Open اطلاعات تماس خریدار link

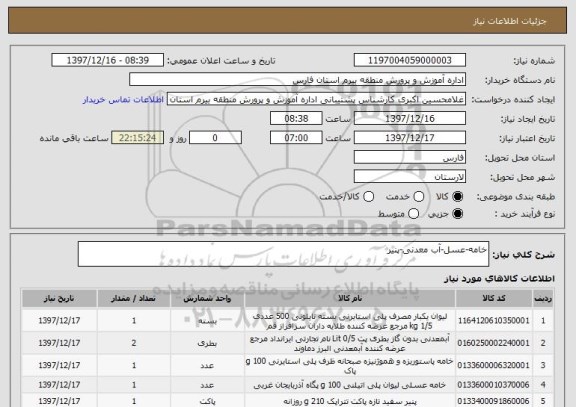click(x=123, y=100)
